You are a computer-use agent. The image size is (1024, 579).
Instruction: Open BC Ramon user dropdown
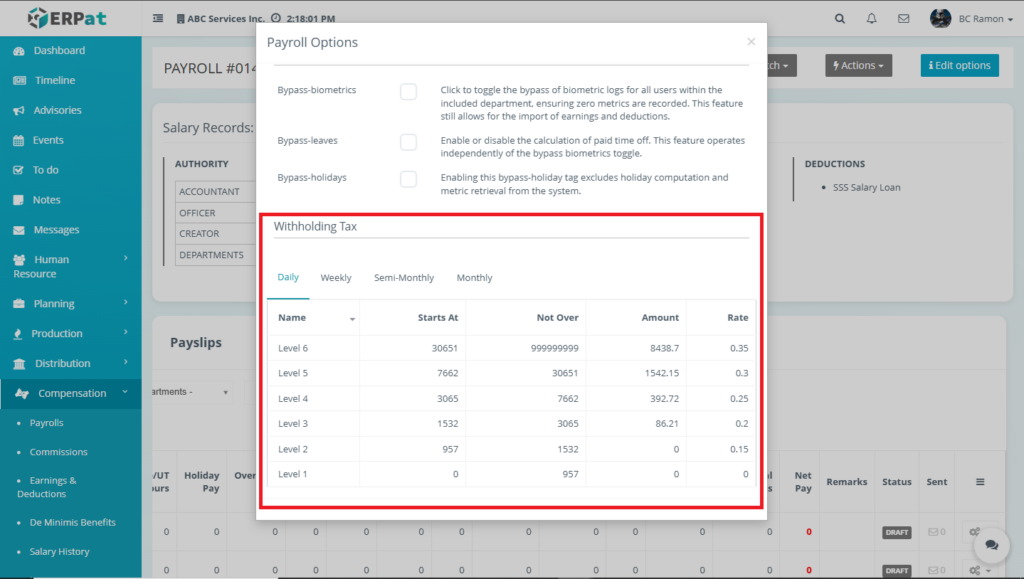pyautogui.click(x=985, y=19)
